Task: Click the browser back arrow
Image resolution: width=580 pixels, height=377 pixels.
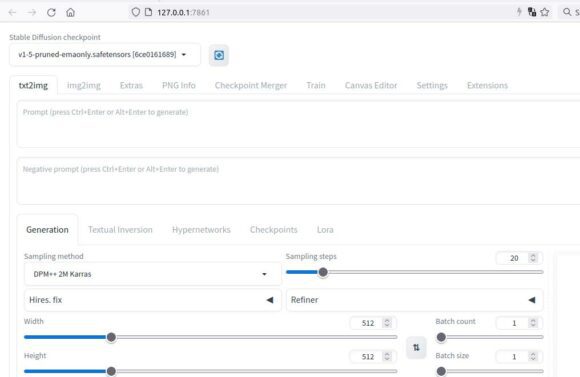Action: (12, 13)
